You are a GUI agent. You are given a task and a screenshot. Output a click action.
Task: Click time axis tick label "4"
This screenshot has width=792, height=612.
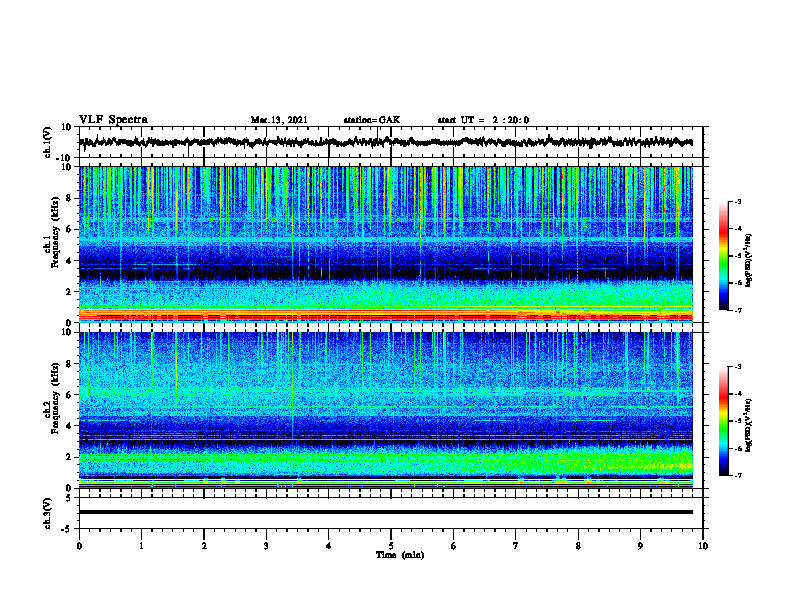[x=329, y=546]
